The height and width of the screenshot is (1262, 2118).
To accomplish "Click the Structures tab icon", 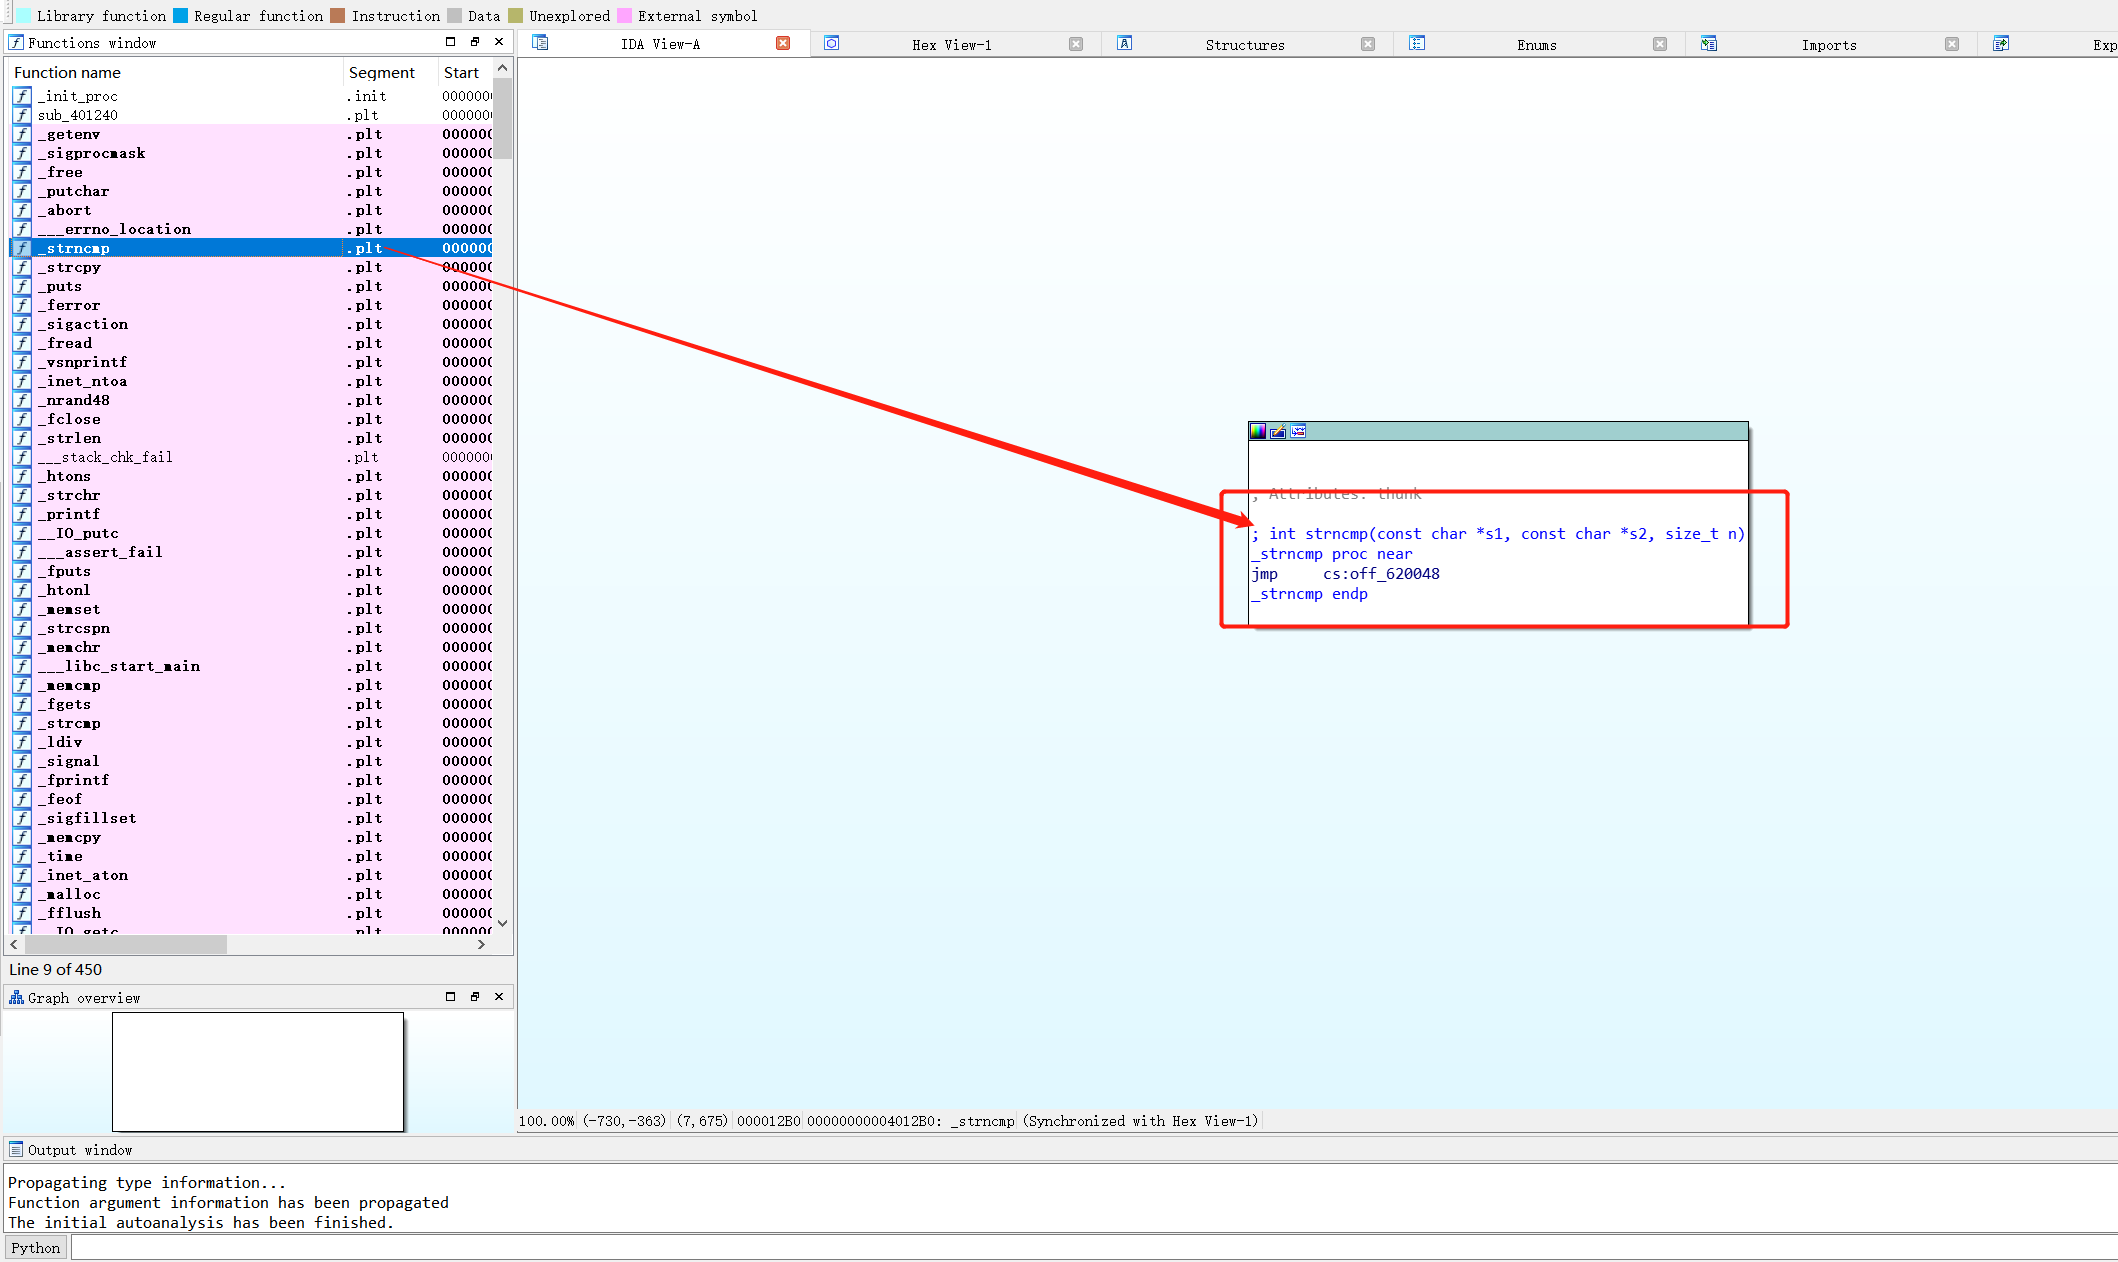I will point(1124,43).
